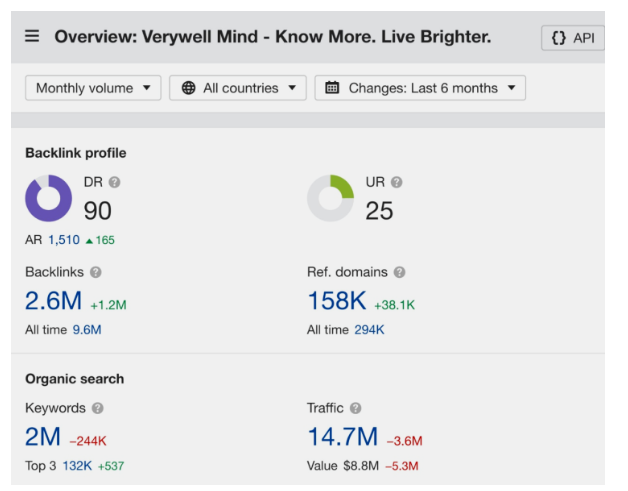Click the +38.1K ref. domains change
Image resolution: width=628 pixels, height=491 pixels.
point(395,305)
